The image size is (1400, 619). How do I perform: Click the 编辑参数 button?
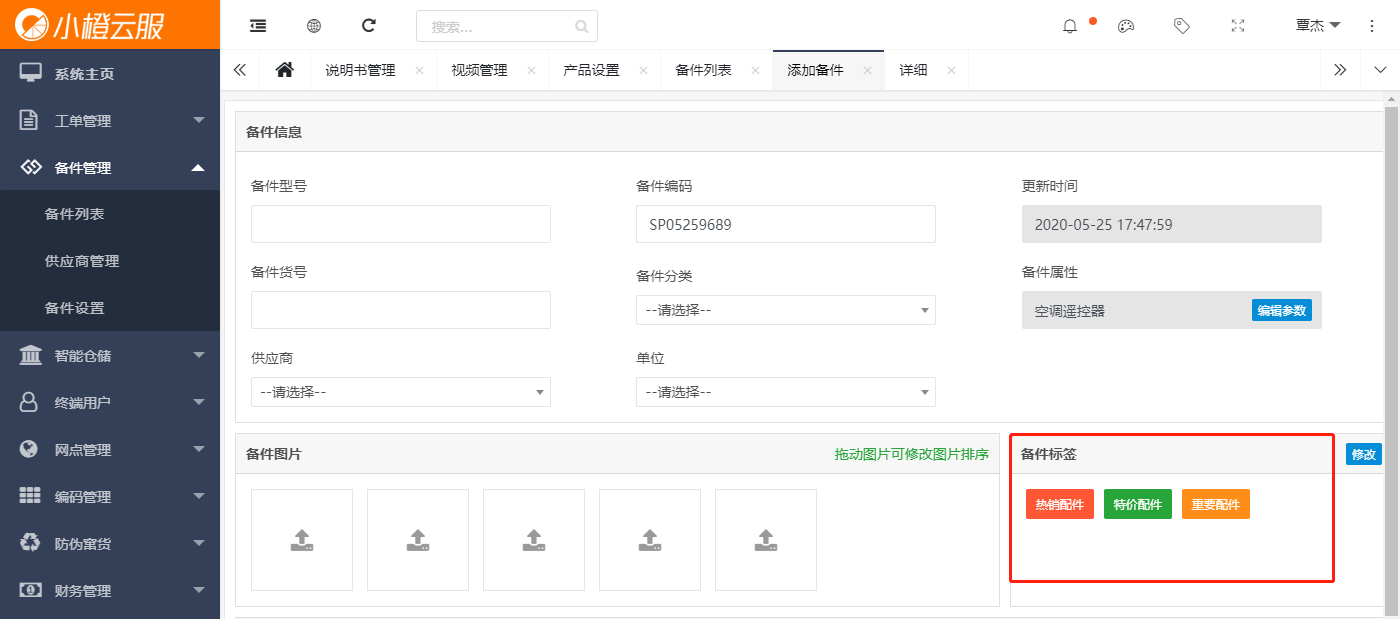click(x=1281, y=310)
